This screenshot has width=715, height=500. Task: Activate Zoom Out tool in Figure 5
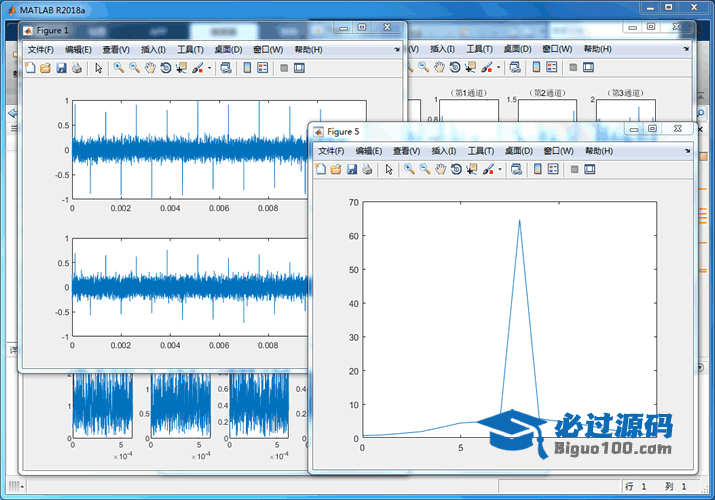[425, 170]
